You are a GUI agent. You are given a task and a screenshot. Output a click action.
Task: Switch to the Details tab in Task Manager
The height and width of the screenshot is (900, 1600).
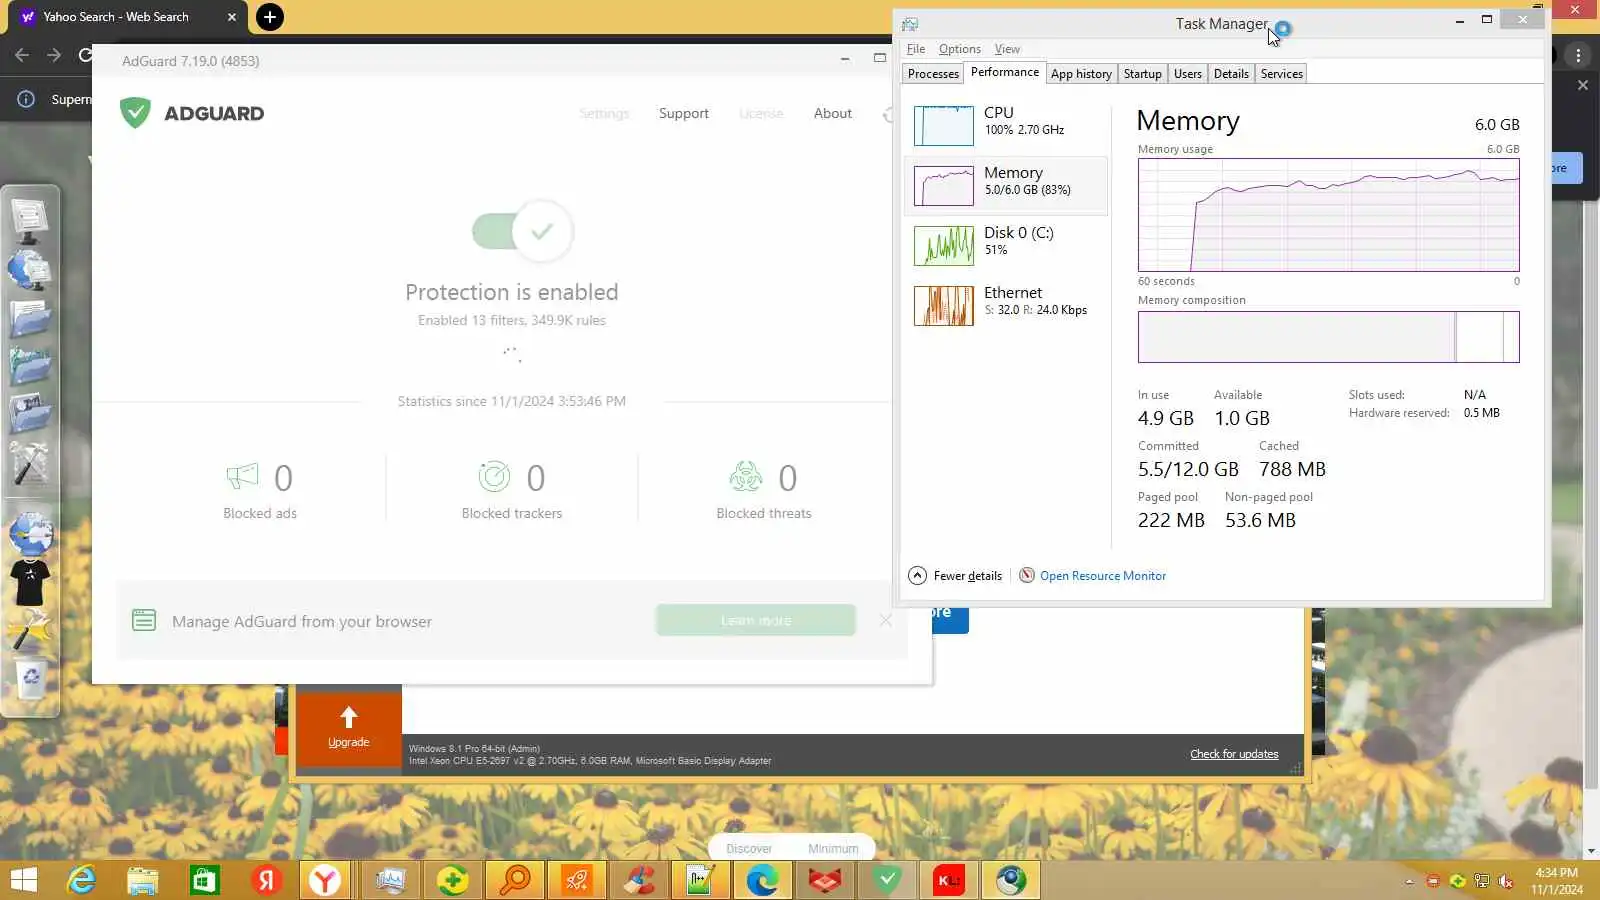(1231, 74)
